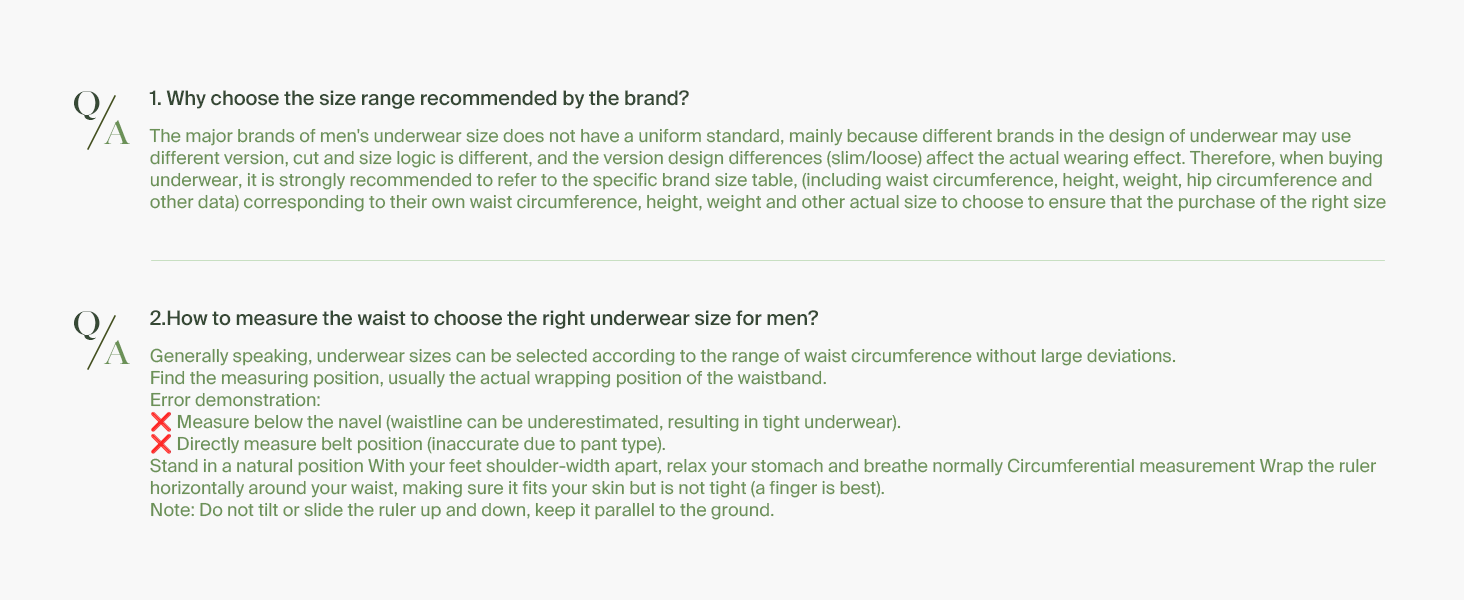The image size is (1464, 600).
Task: Click the horizontal divider between the two questions
Action: [x=767, y=260]
